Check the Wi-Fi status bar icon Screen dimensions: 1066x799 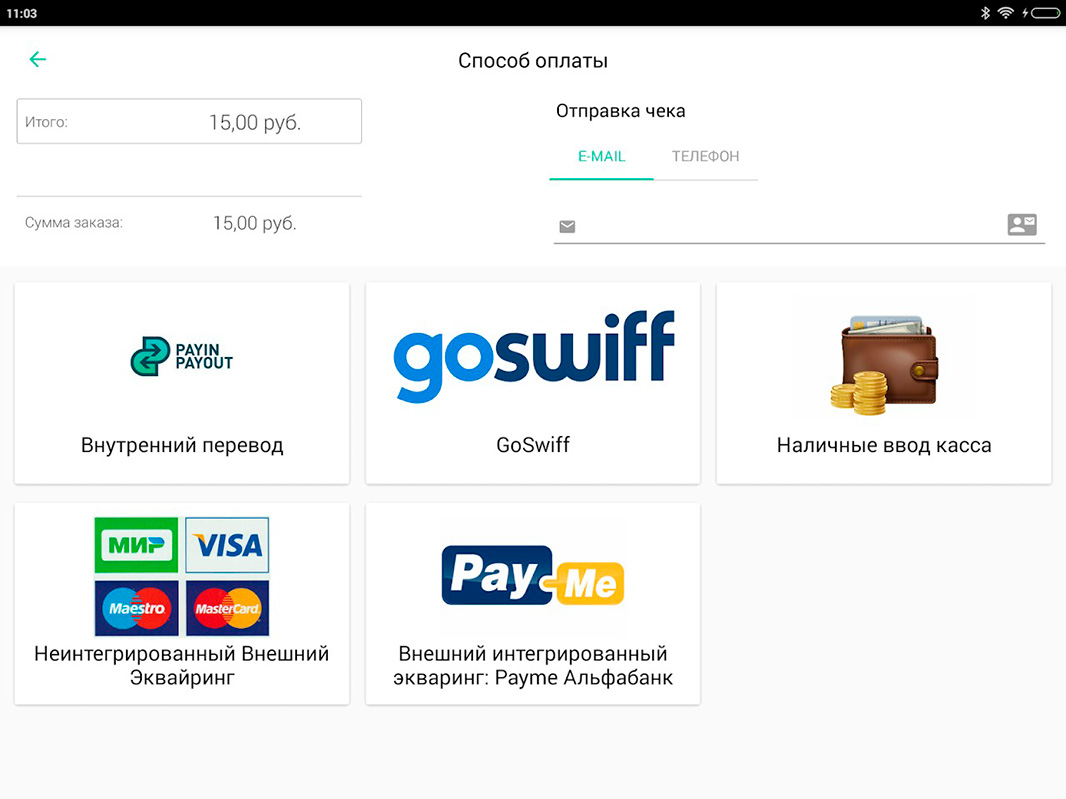(x=1005, y=13)
